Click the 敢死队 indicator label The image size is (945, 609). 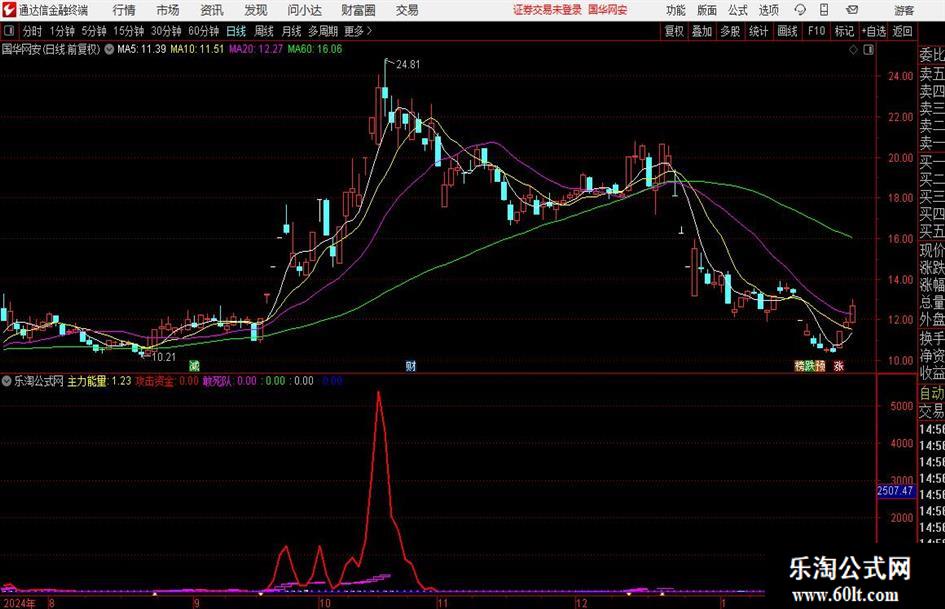point(218,381)
